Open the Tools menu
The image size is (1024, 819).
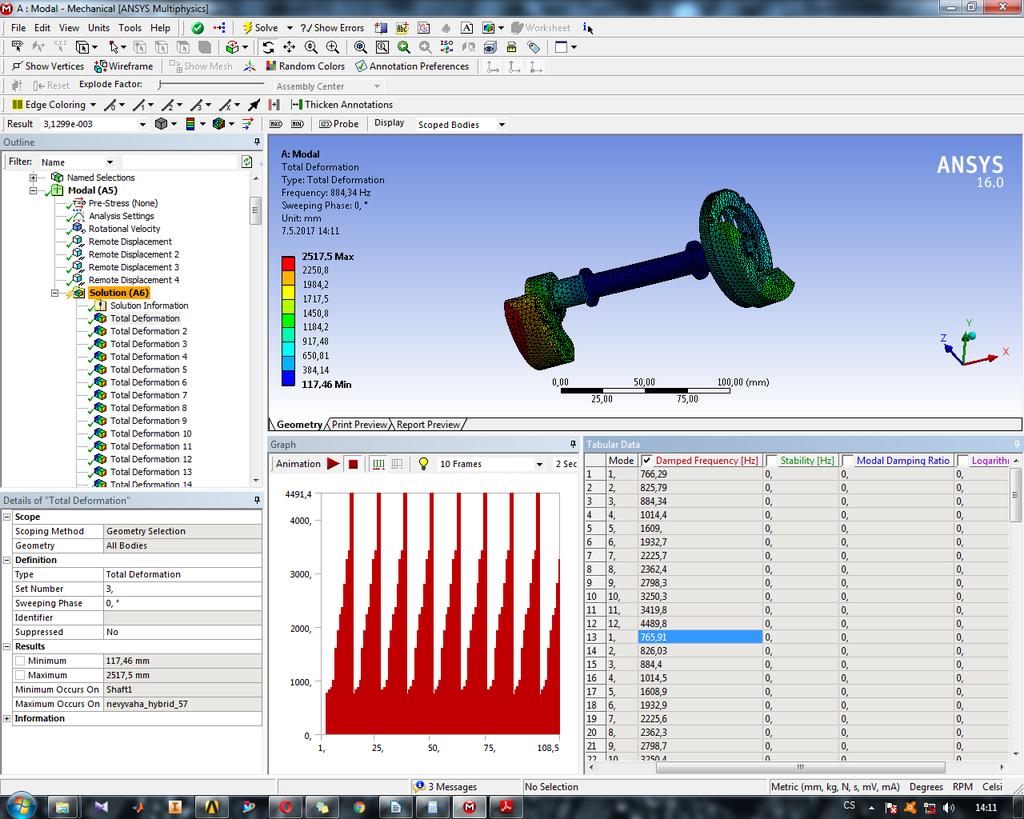(x=129, y=27)
